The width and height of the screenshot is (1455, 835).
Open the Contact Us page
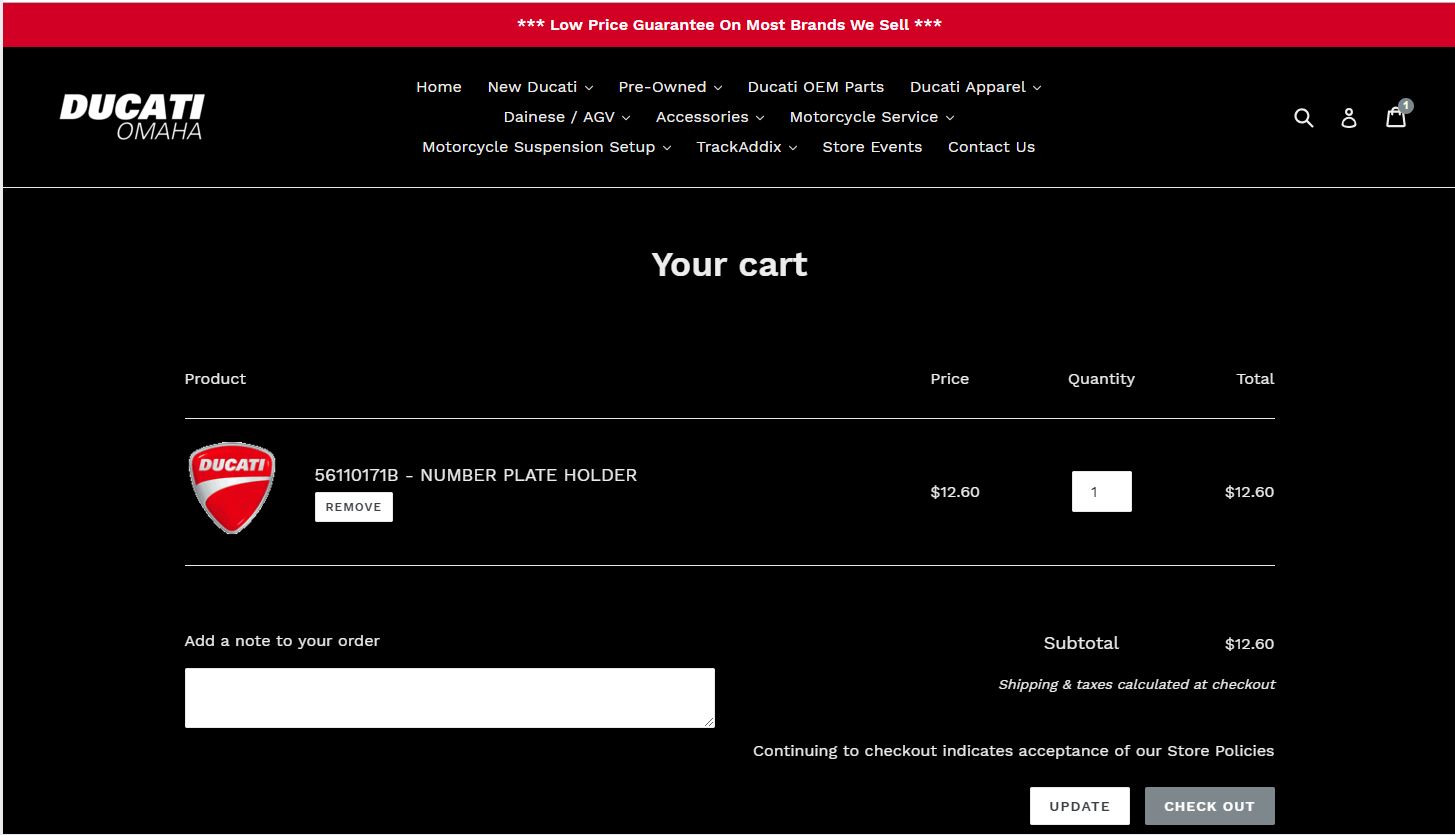point(991,147)
